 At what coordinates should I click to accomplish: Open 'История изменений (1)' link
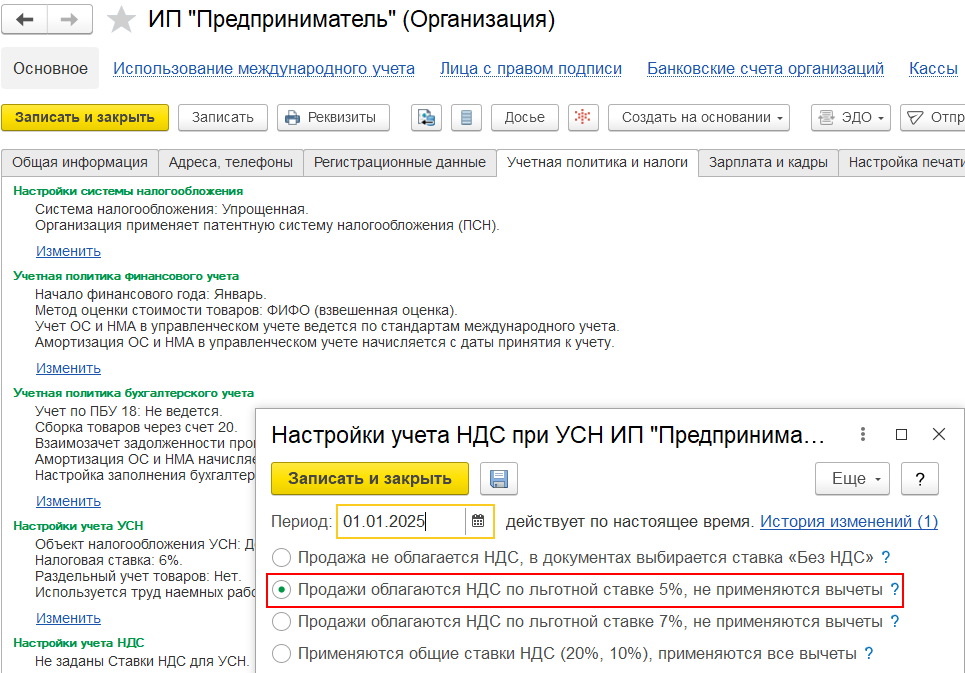point(849,522)
